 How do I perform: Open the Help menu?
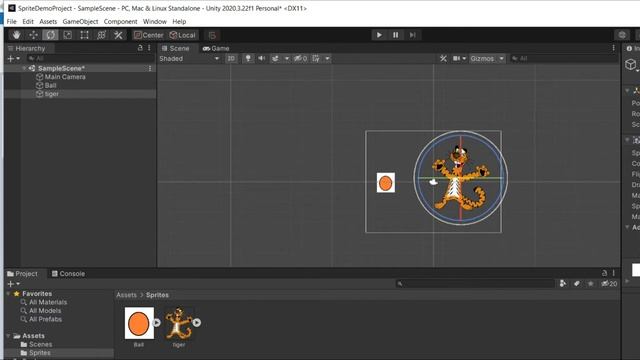pyautogui.click(x=179, y=22)
